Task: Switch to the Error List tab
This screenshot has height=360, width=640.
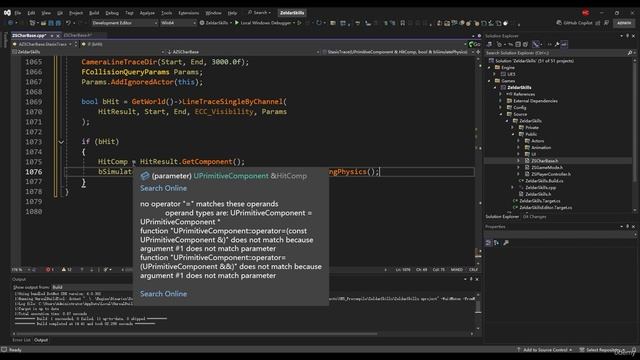Action: [x=21, y=340]
